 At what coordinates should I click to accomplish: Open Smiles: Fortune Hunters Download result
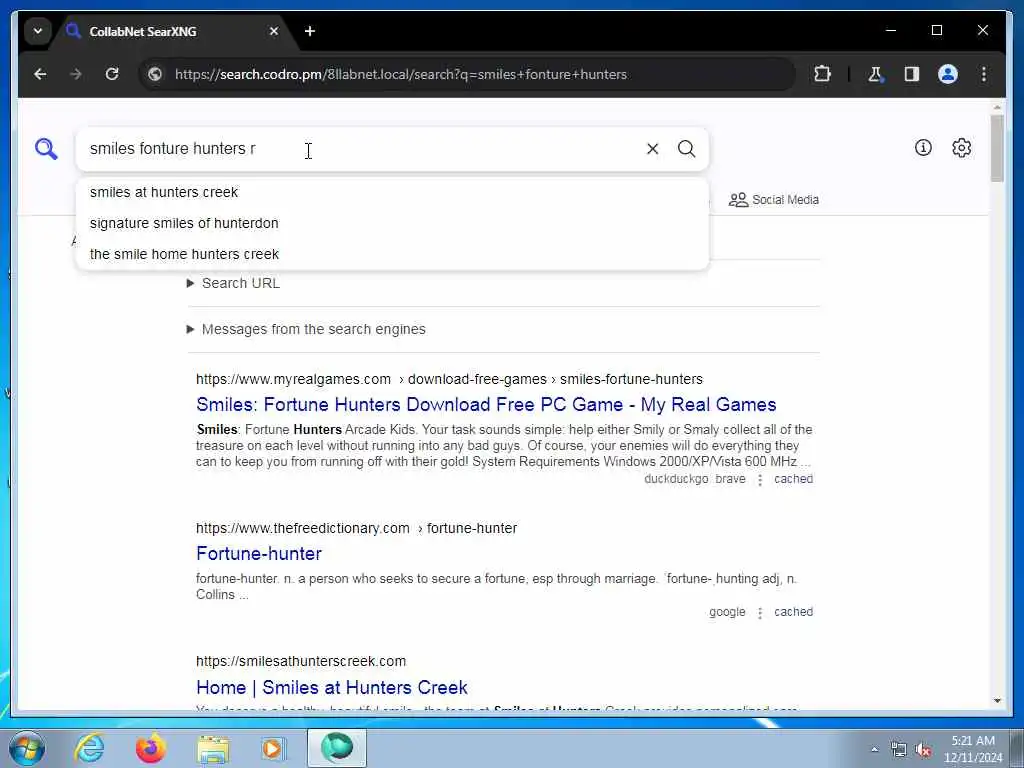(486, 404)
